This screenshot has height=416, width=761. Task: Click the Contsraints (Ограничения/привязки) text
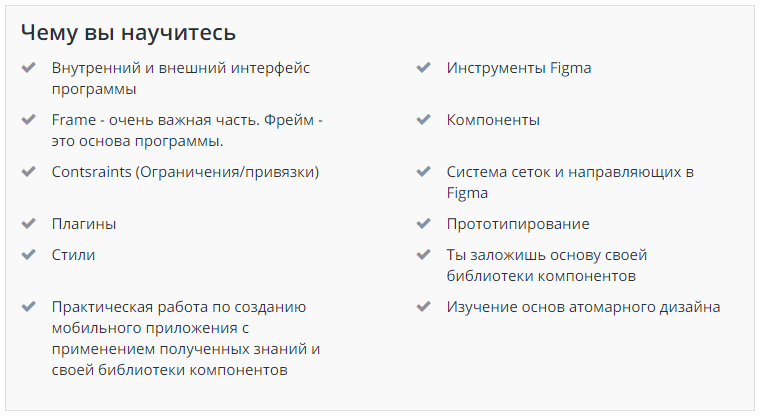tap(185, 172)
